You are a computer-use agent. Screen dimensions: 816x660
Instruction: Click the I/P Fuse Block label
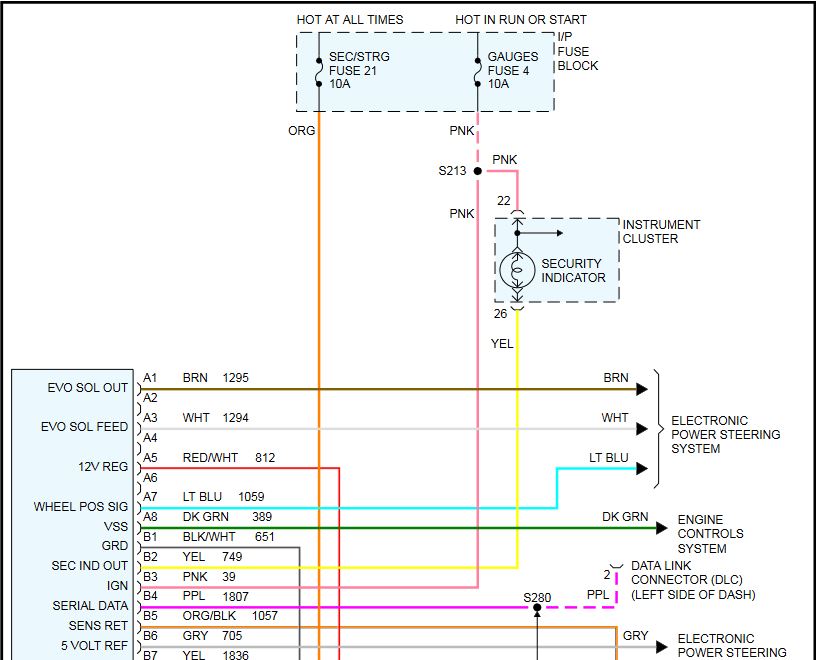577,51
